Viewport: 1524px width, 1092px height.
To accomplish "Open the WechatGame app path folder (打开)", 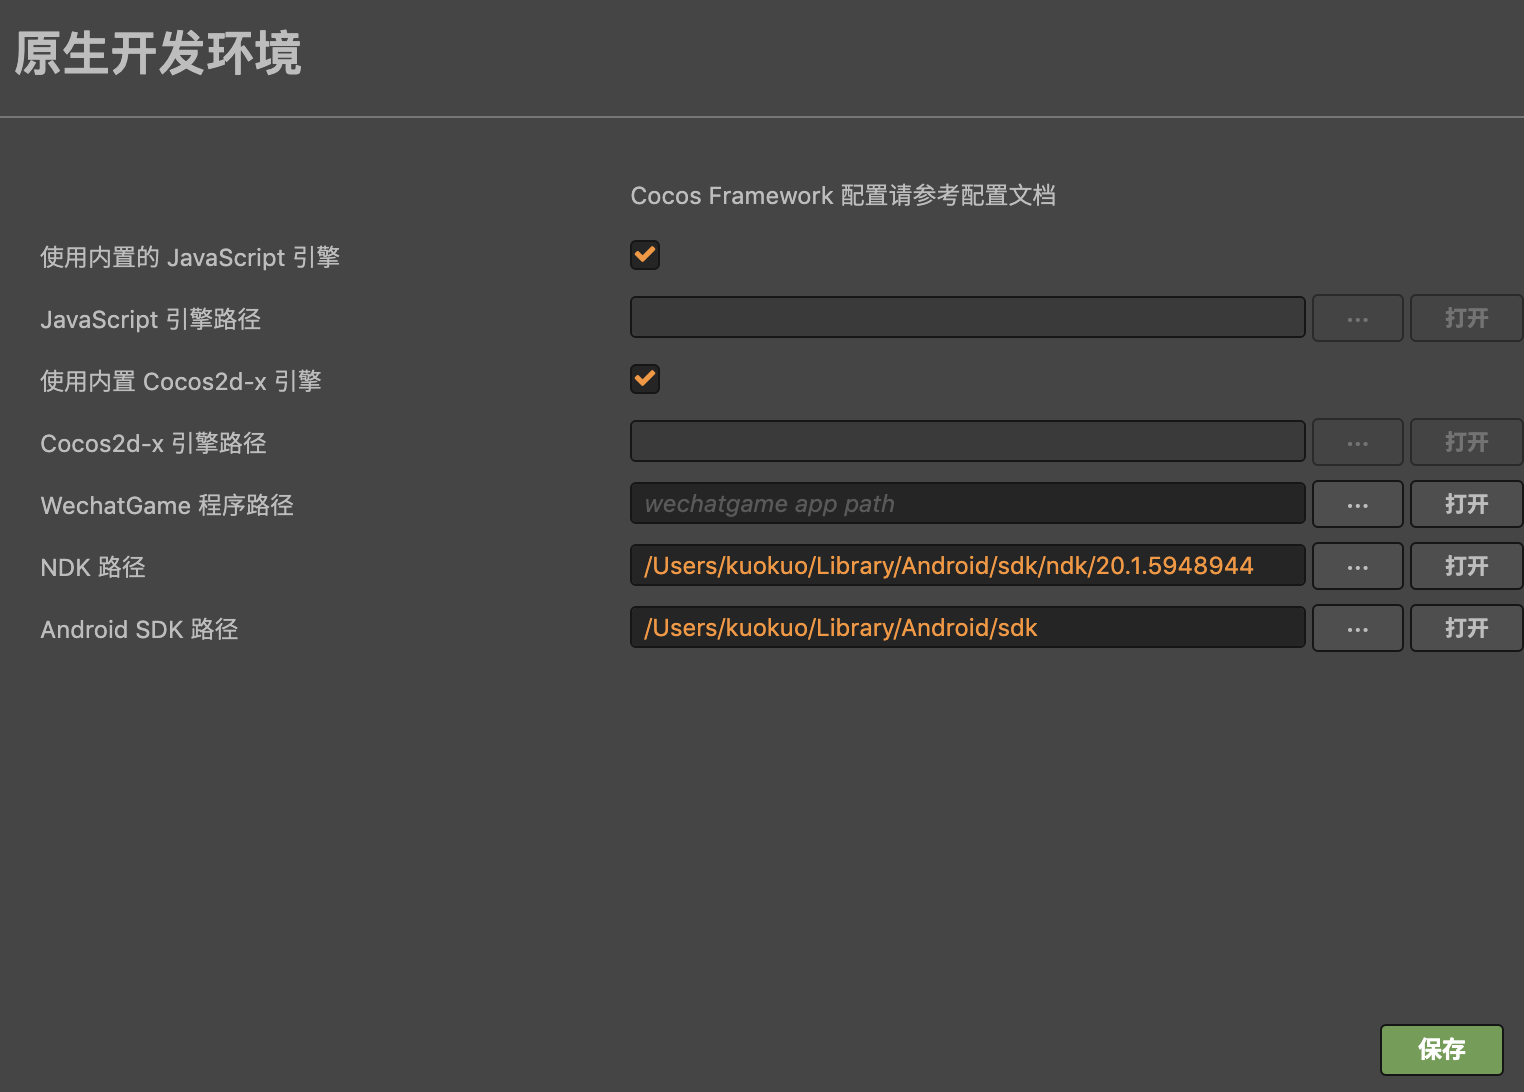I will coord(1466,504).
